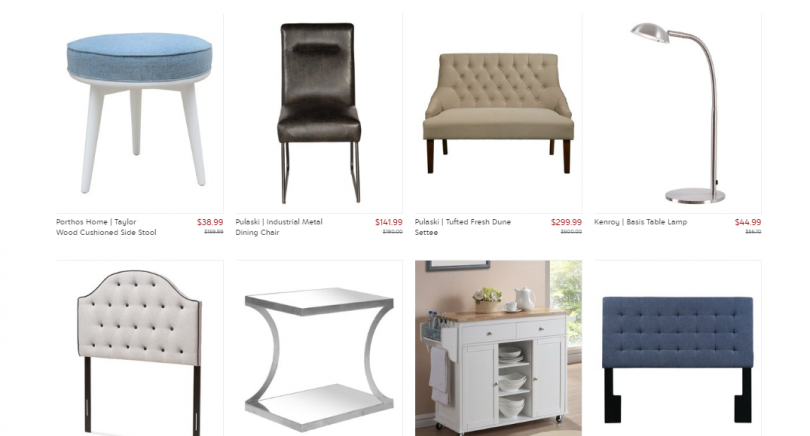Image resolution: width=810 pixels, height=436 pixels.
Task: Open the white kitchen cart image
Action: tap(498, 348)
